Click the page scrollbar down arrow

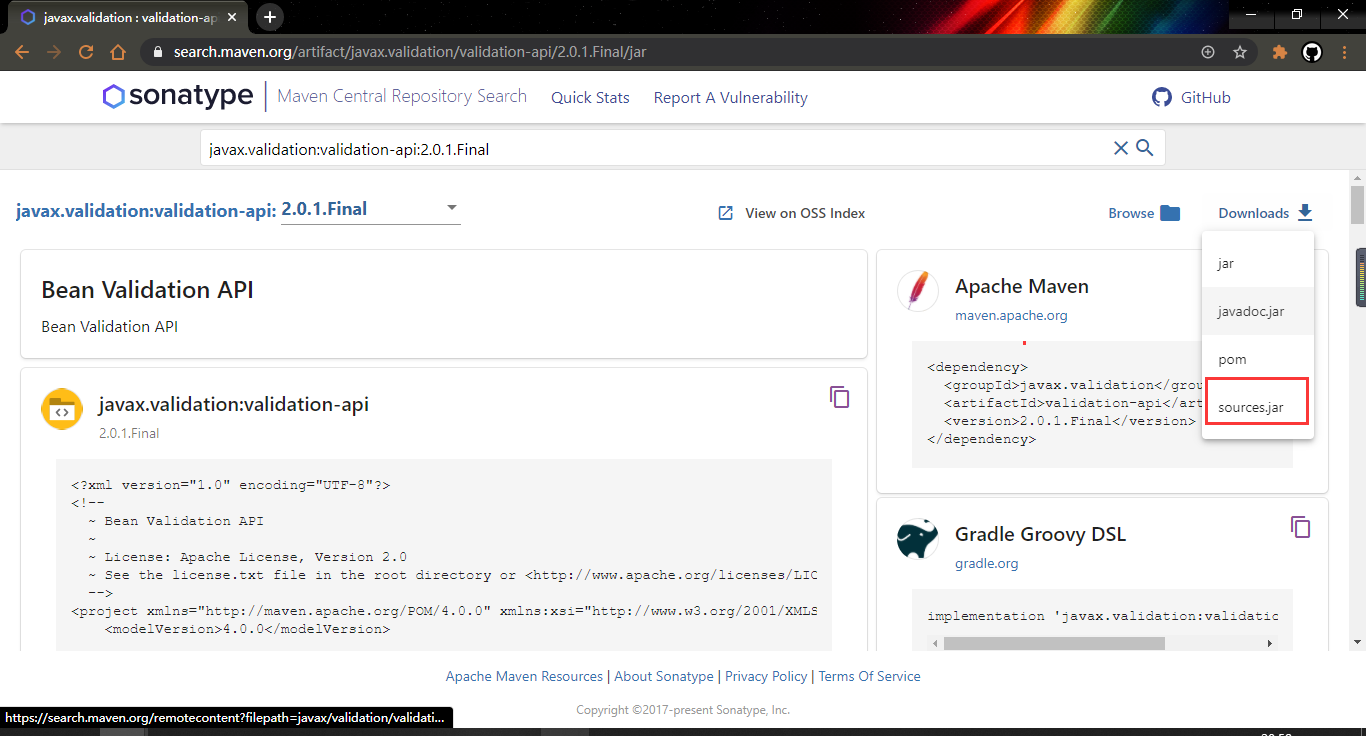pos(1357,642)
